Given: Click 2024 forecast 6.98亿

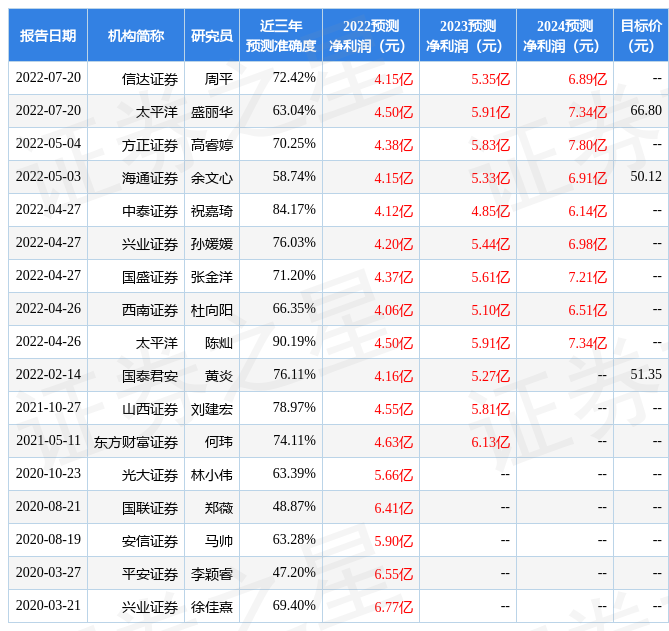Looking at the screenshot, I should [587, 244].
